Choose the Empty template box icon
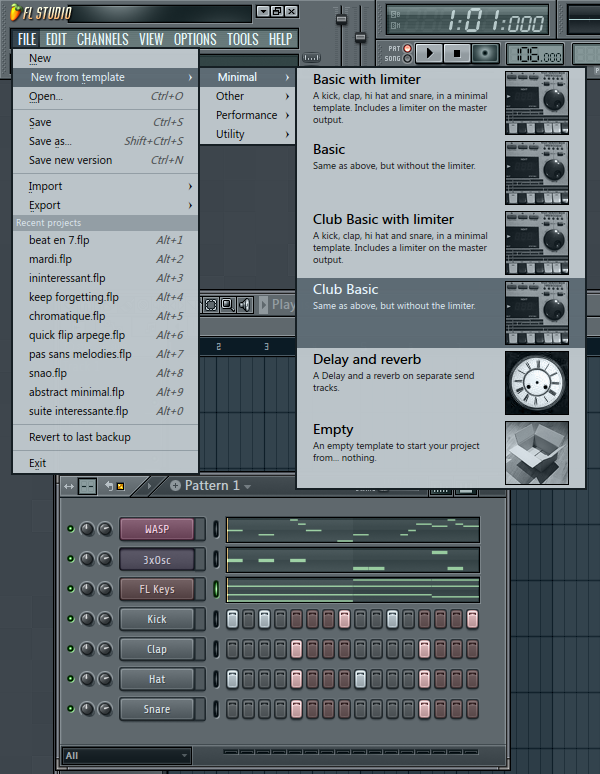 (x=537, y=452)
